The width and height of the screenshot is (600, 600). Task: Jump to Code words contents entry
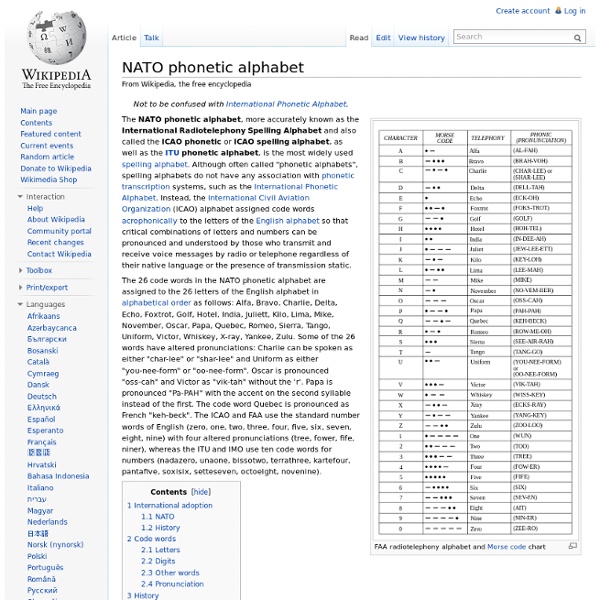(155, 539)
